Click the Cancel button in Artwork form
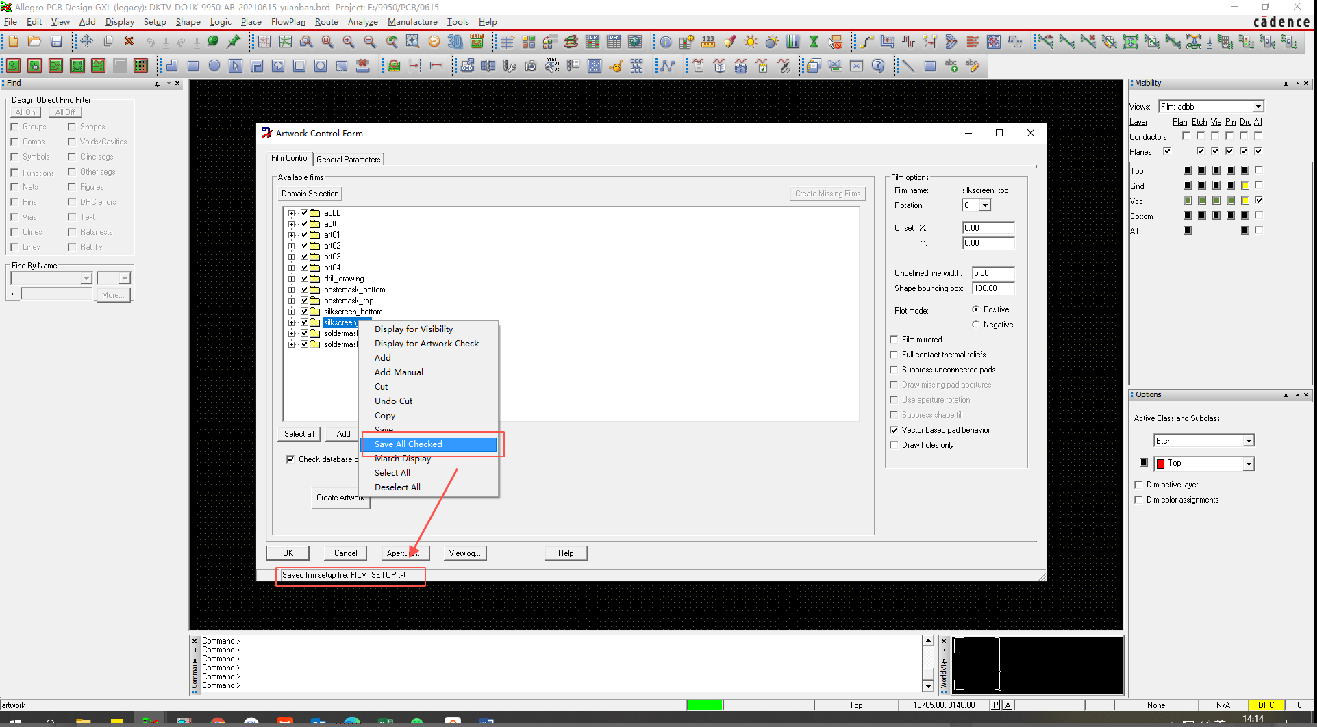Viewport: 1317px width, 727px height. (x=345, y=553)
